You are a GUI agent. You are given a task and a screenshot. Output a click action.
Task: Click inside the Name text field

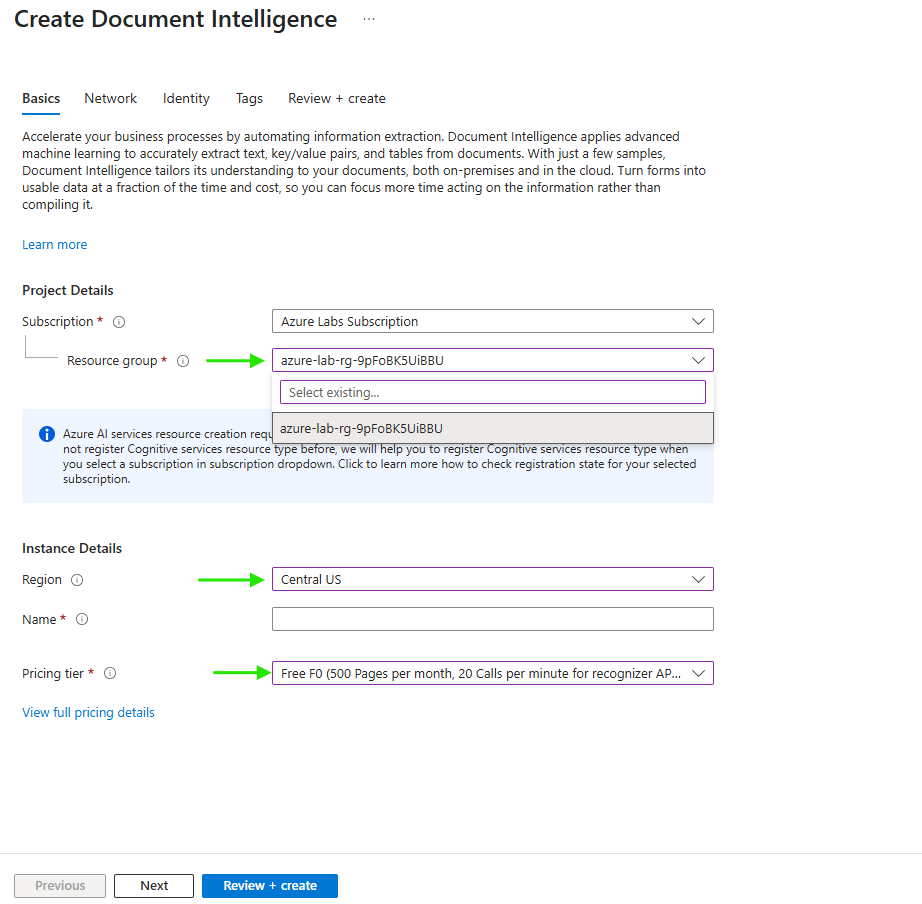click(492, 619)
